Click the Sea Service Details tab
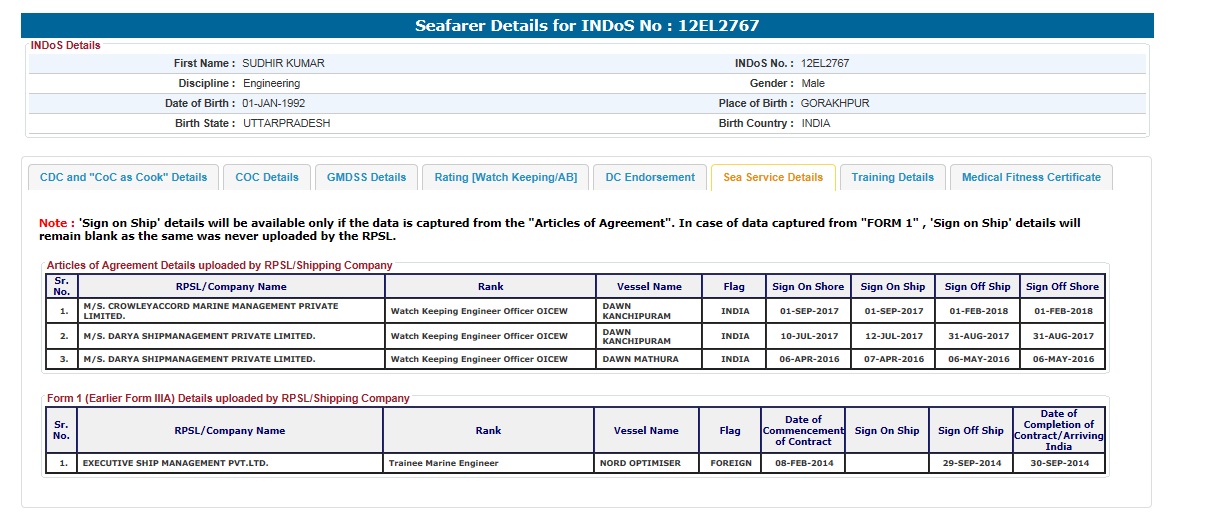1228x515 pixels. 773,177
